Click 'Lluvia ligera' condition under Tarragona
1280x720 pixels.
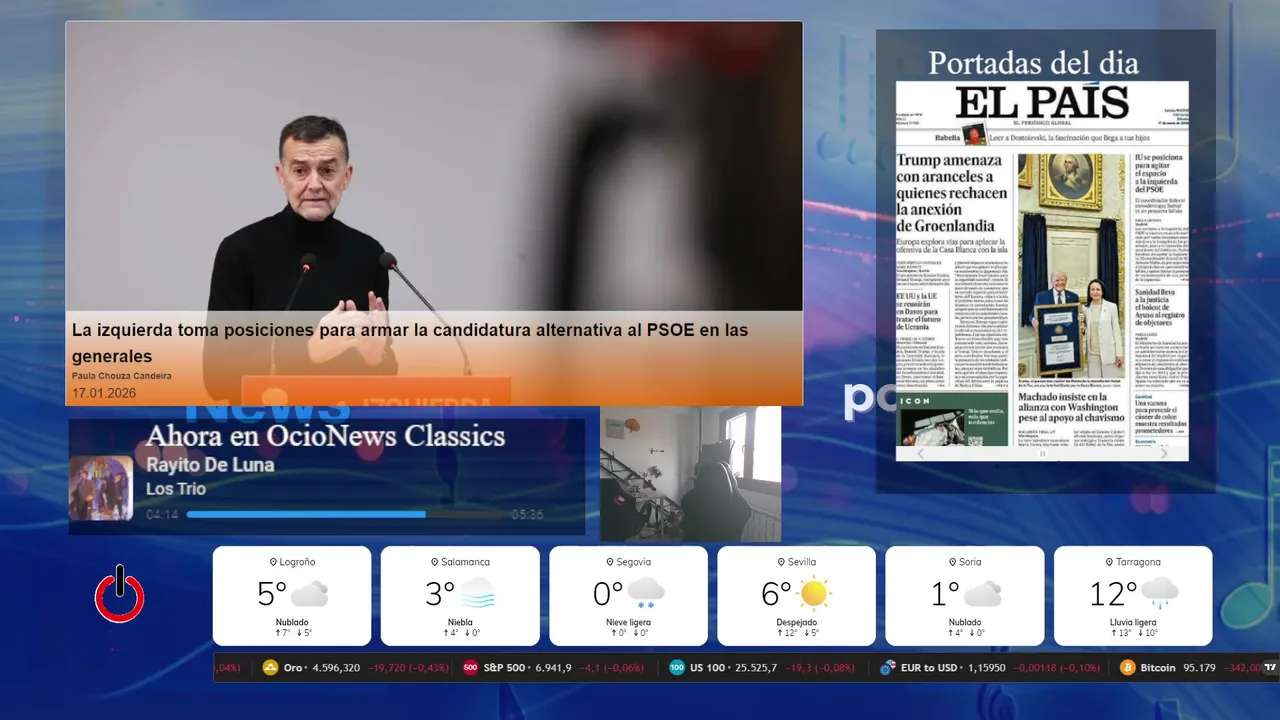click(1133, 622)
